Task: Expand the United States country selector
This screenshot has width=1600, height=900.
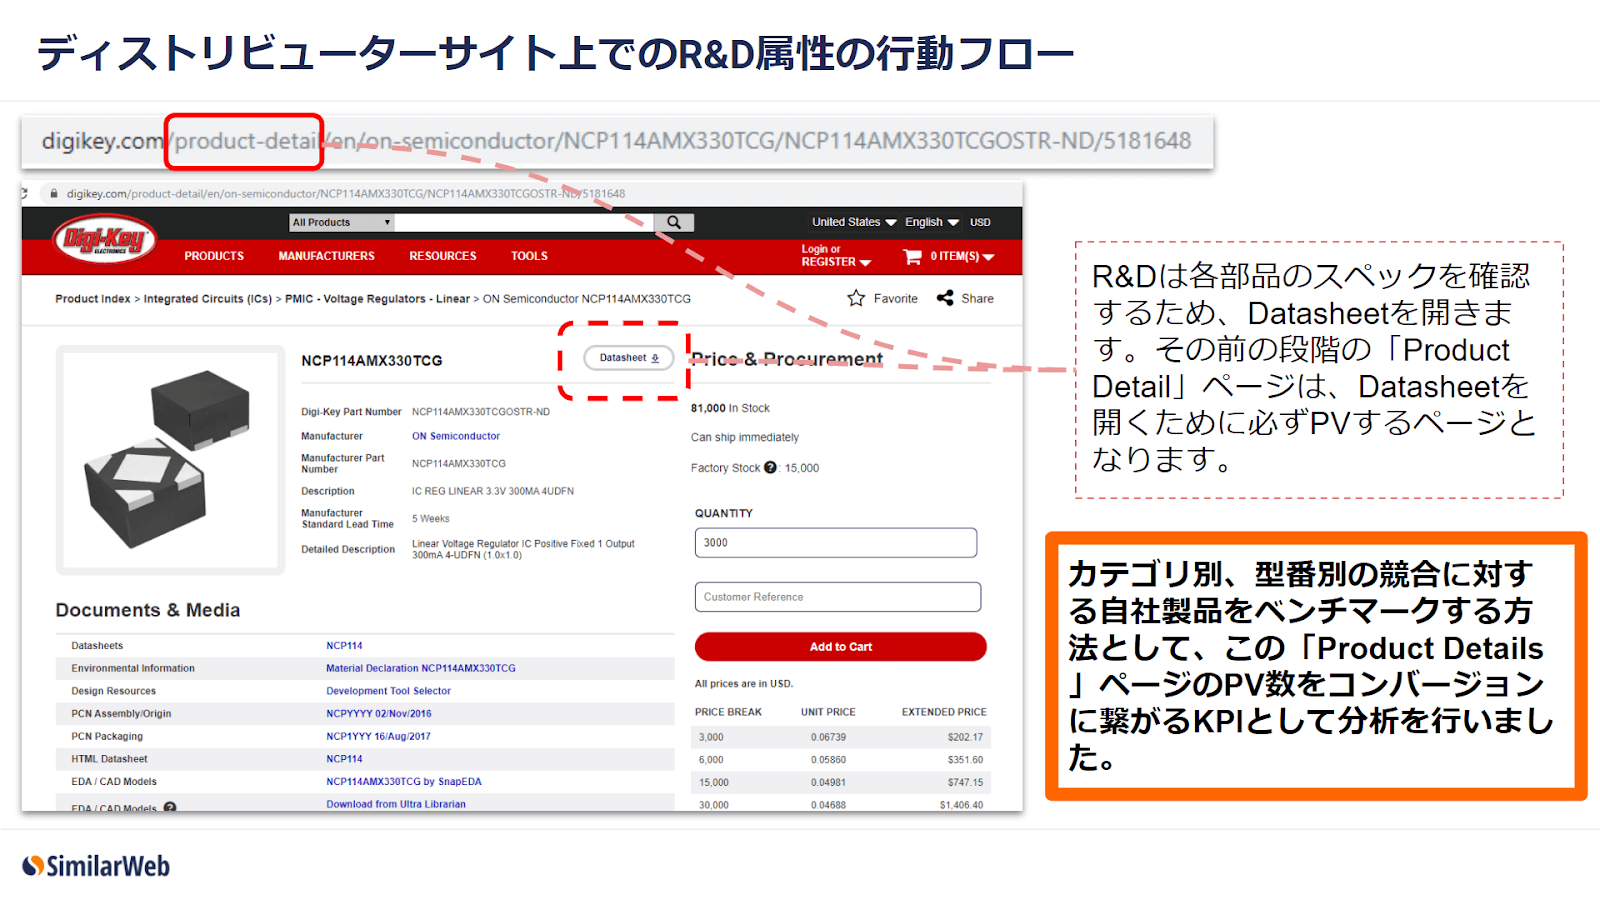Action: pyautogui.click(x=853, y=222)
